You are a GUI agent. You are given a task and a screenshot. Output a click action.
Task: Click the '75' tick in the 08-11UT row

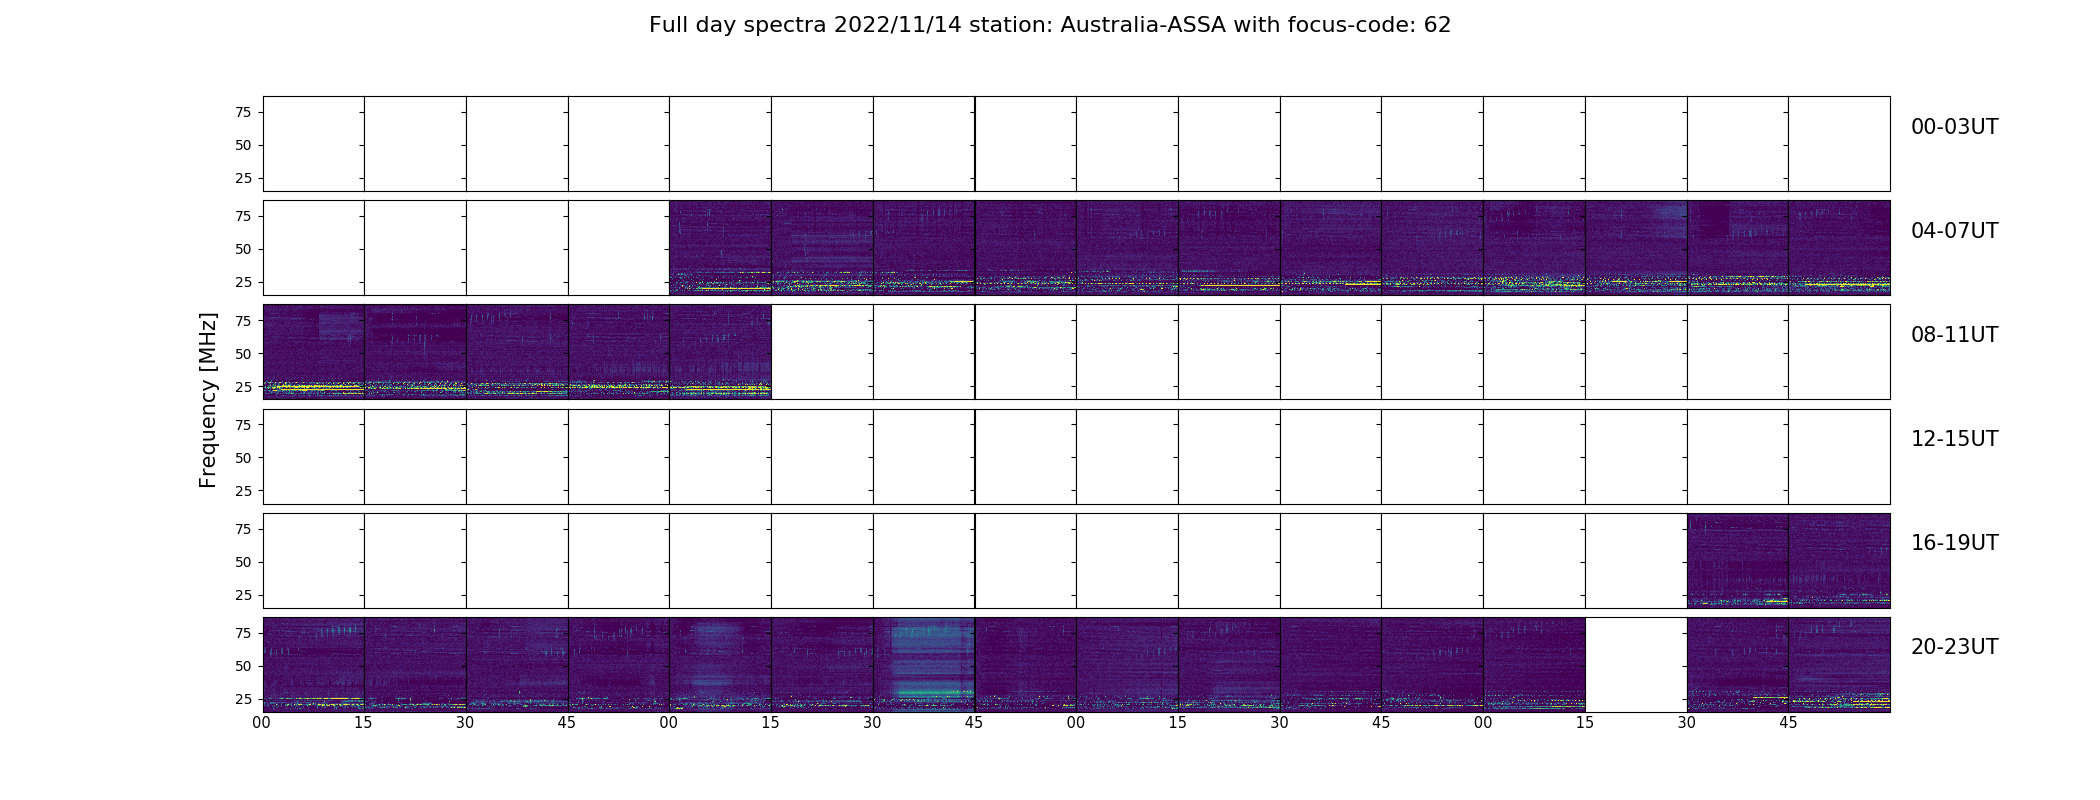[243, 320]
